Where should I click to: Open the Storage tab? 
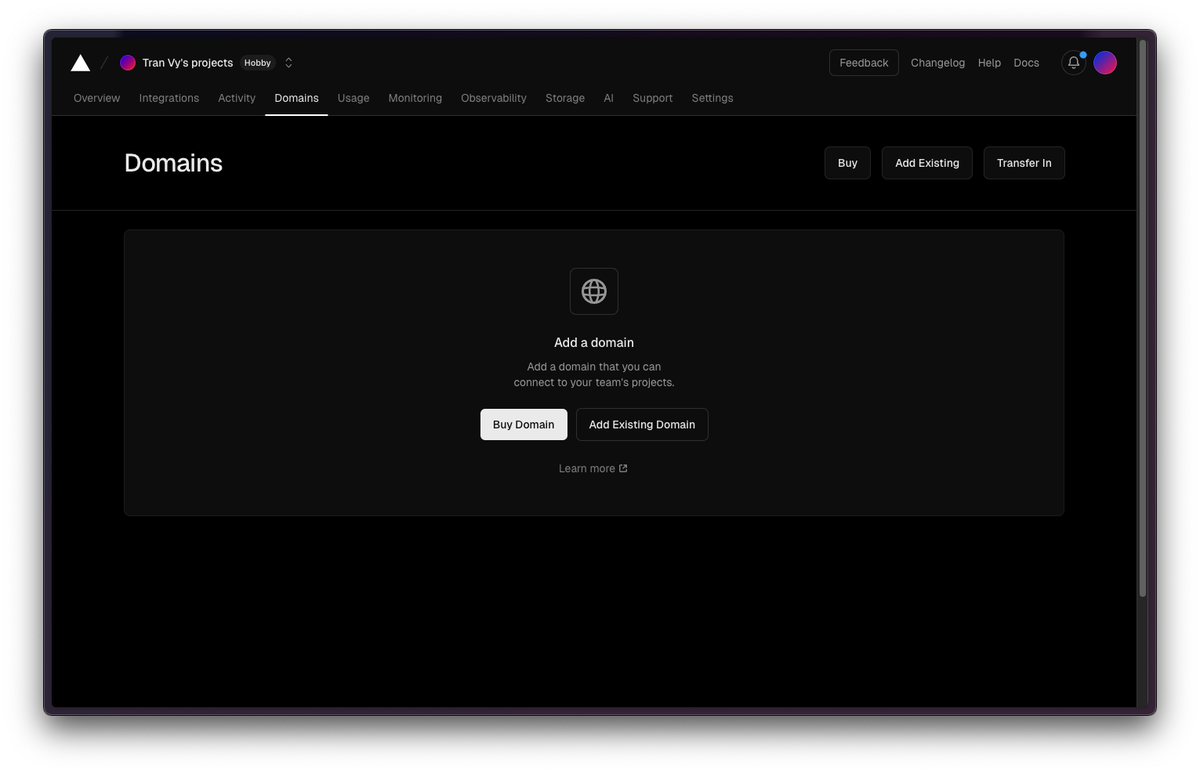(x=565, y=97)
